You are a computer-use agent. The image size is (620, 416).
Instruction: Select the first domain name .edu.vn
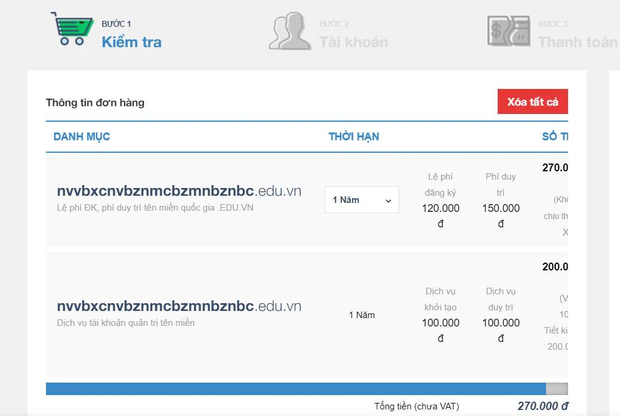179,191
